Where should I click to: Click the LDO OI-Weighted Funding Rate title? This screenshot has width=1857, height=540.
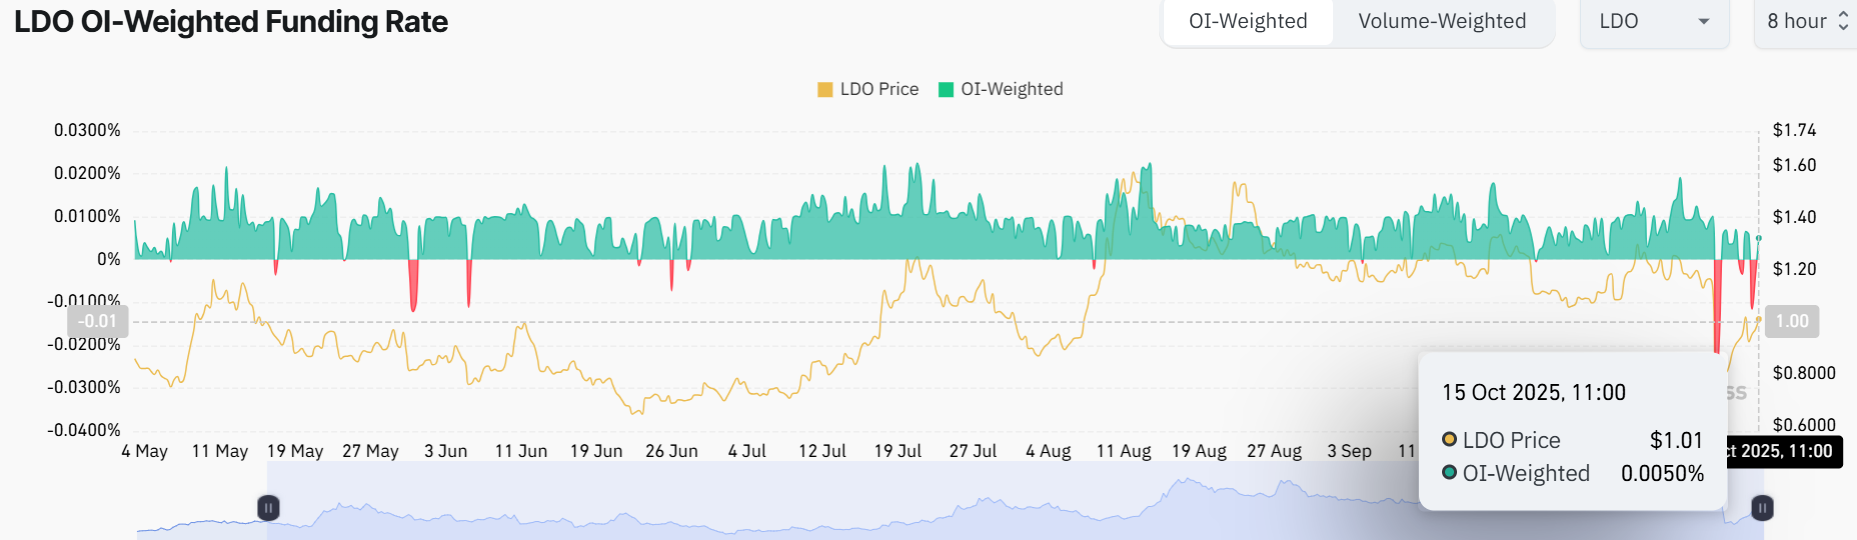coord(231,22)
